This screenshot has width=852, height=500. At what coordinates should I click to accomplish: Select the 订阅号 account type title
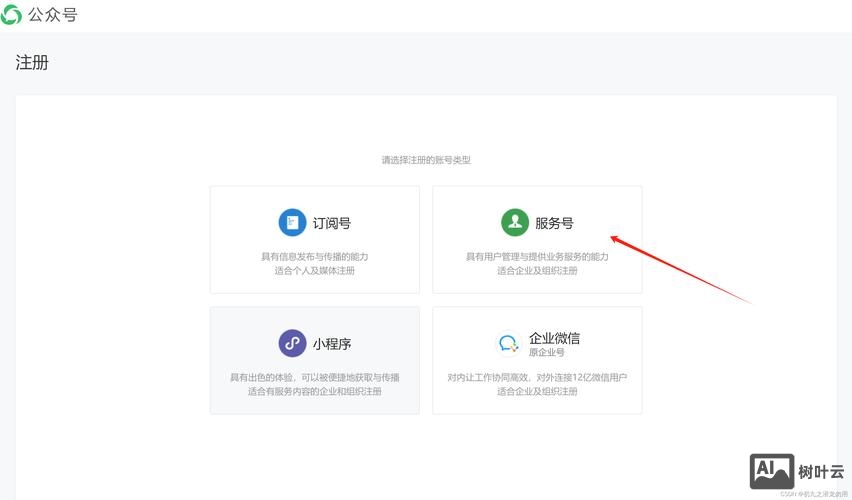pos(332,224)
